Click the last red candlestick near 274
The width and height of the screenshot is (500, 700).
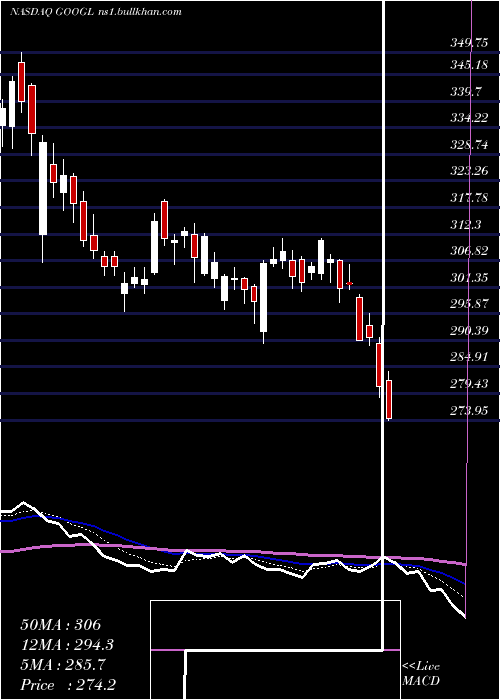389,399
